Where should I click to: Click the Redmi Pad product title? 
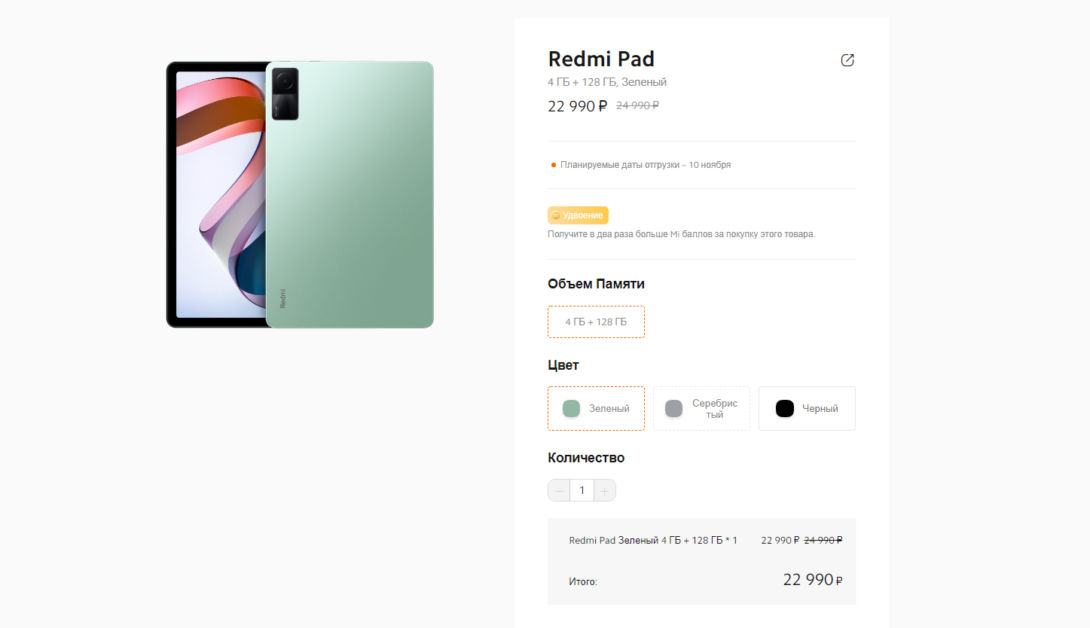pyautogui.click(x=601, y=59)
